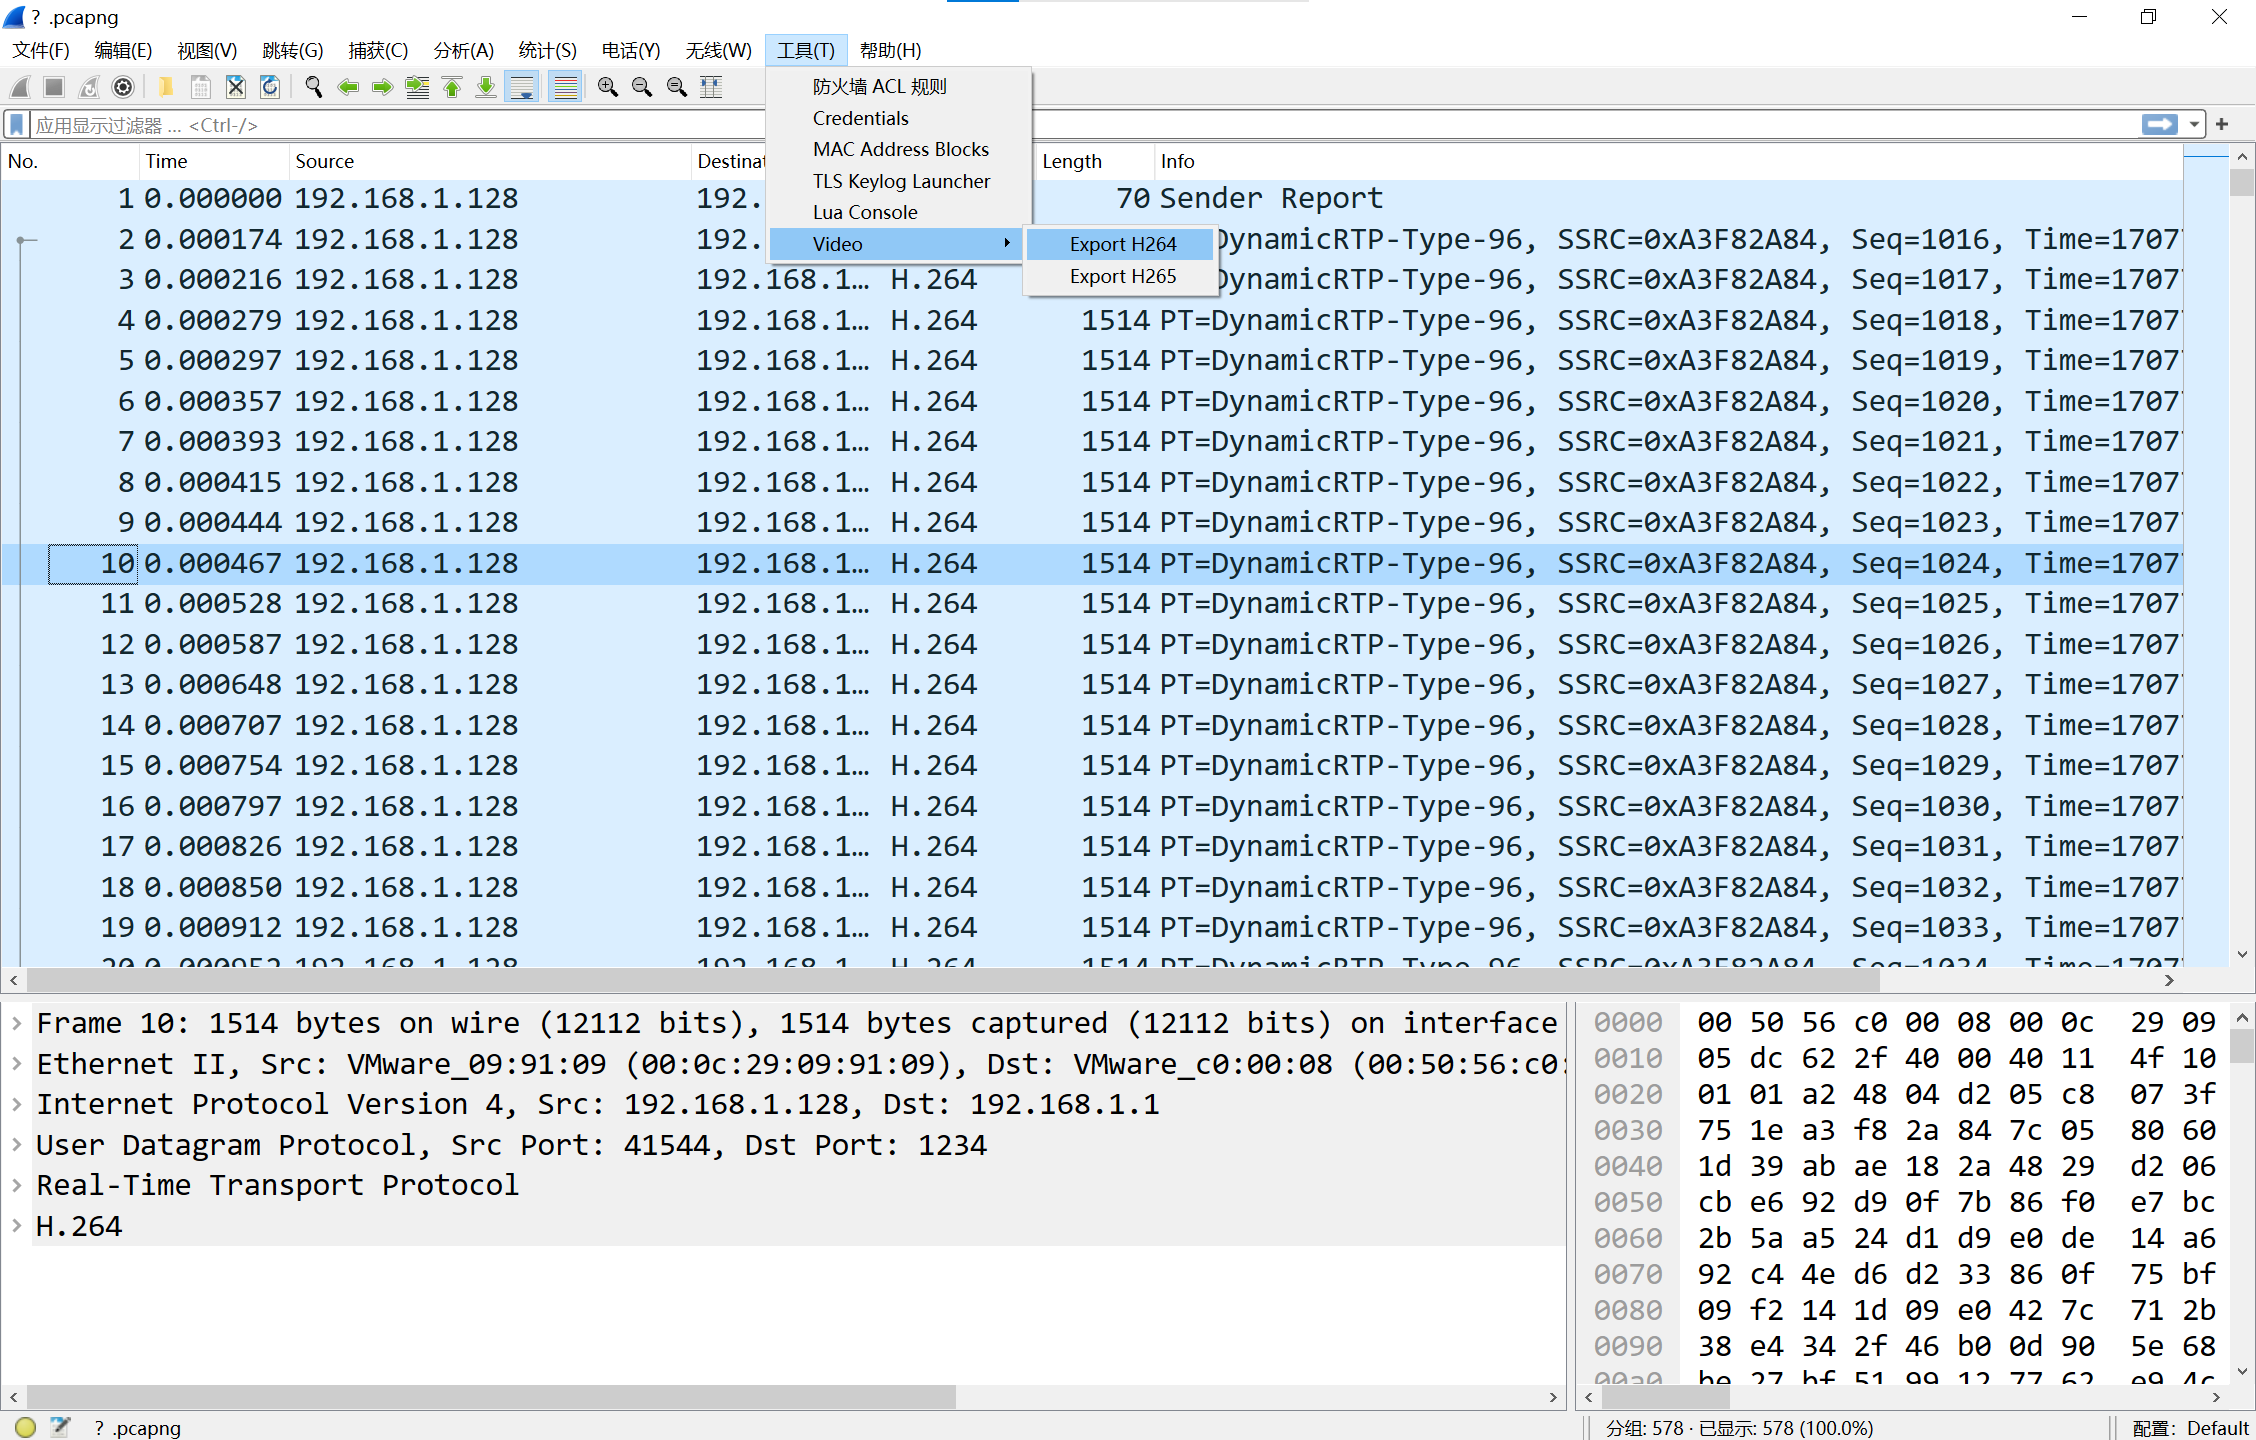
Task: Click the stop capture square icon
Action: pos(54,87)
